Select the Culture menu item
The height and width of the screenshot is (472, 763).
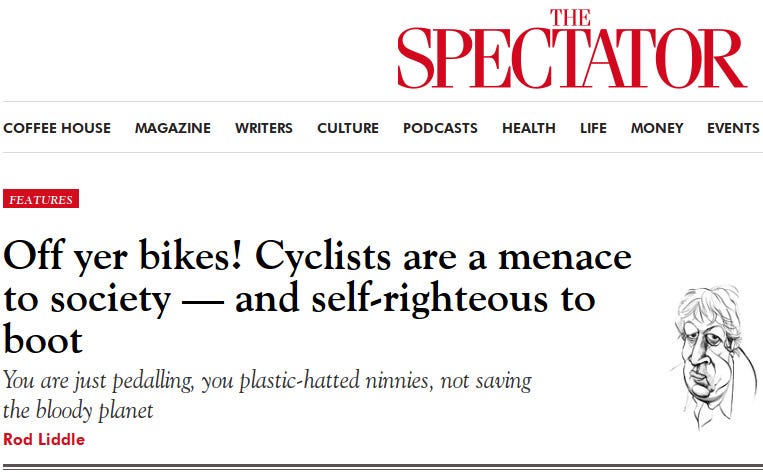point(348,128)
